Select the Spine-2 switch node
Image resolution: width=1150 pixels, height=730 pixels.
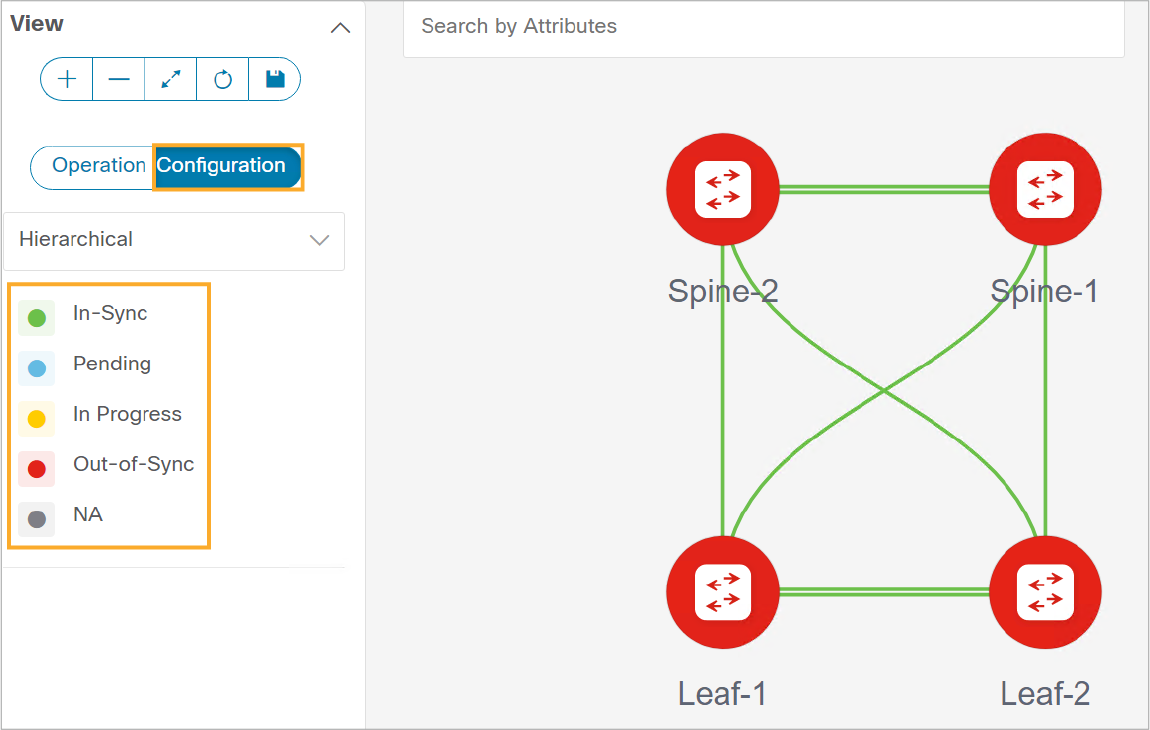point(722,189)
